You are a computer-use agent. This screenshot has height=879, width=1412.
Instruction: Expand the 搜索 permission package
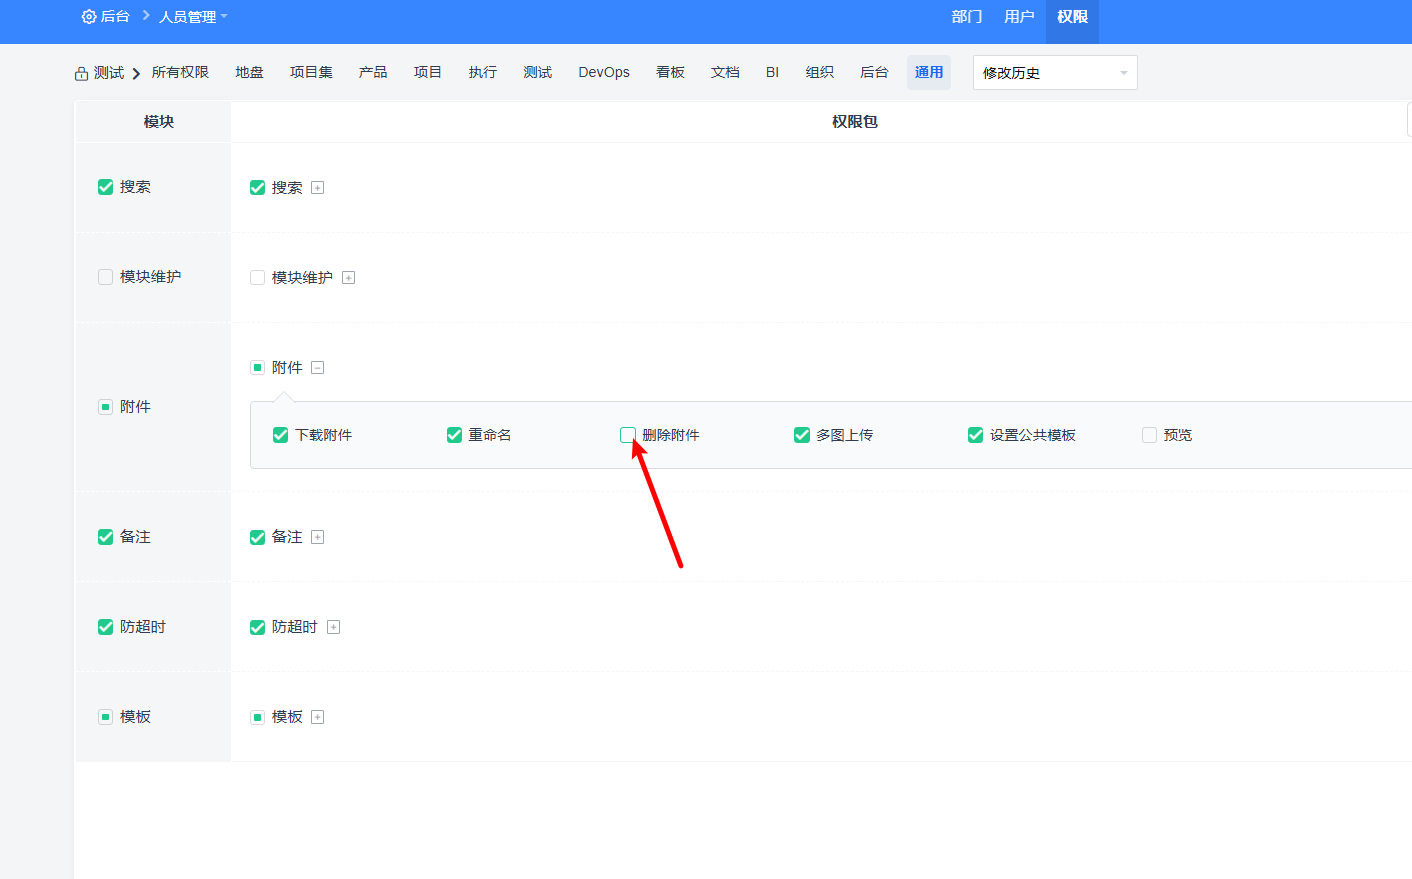click(x=318, y=188)
